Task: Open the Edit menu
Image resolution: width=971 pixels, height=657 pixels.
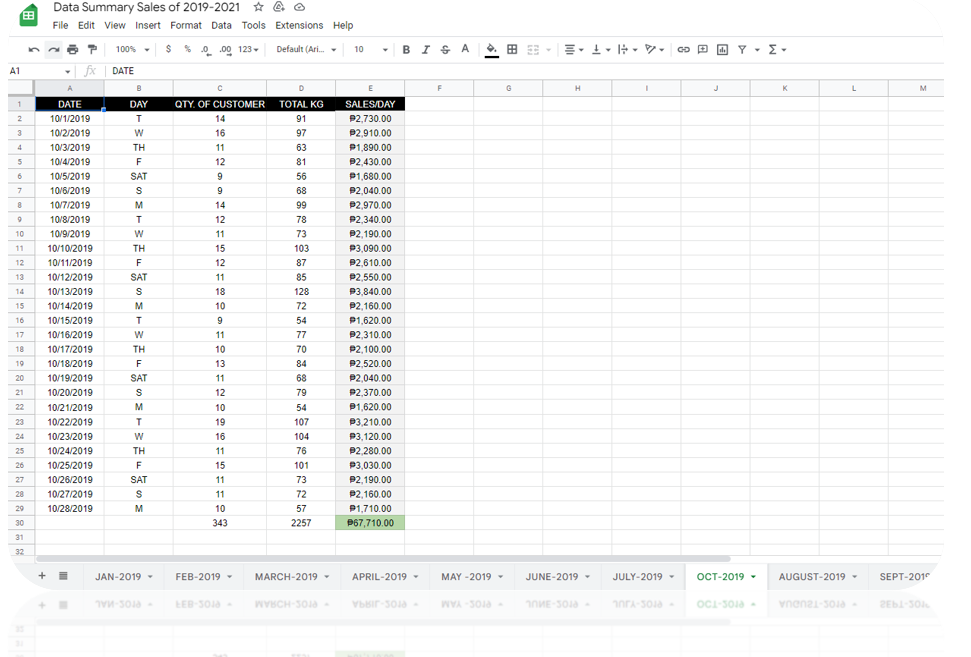Action: click(x=86, y=25)
